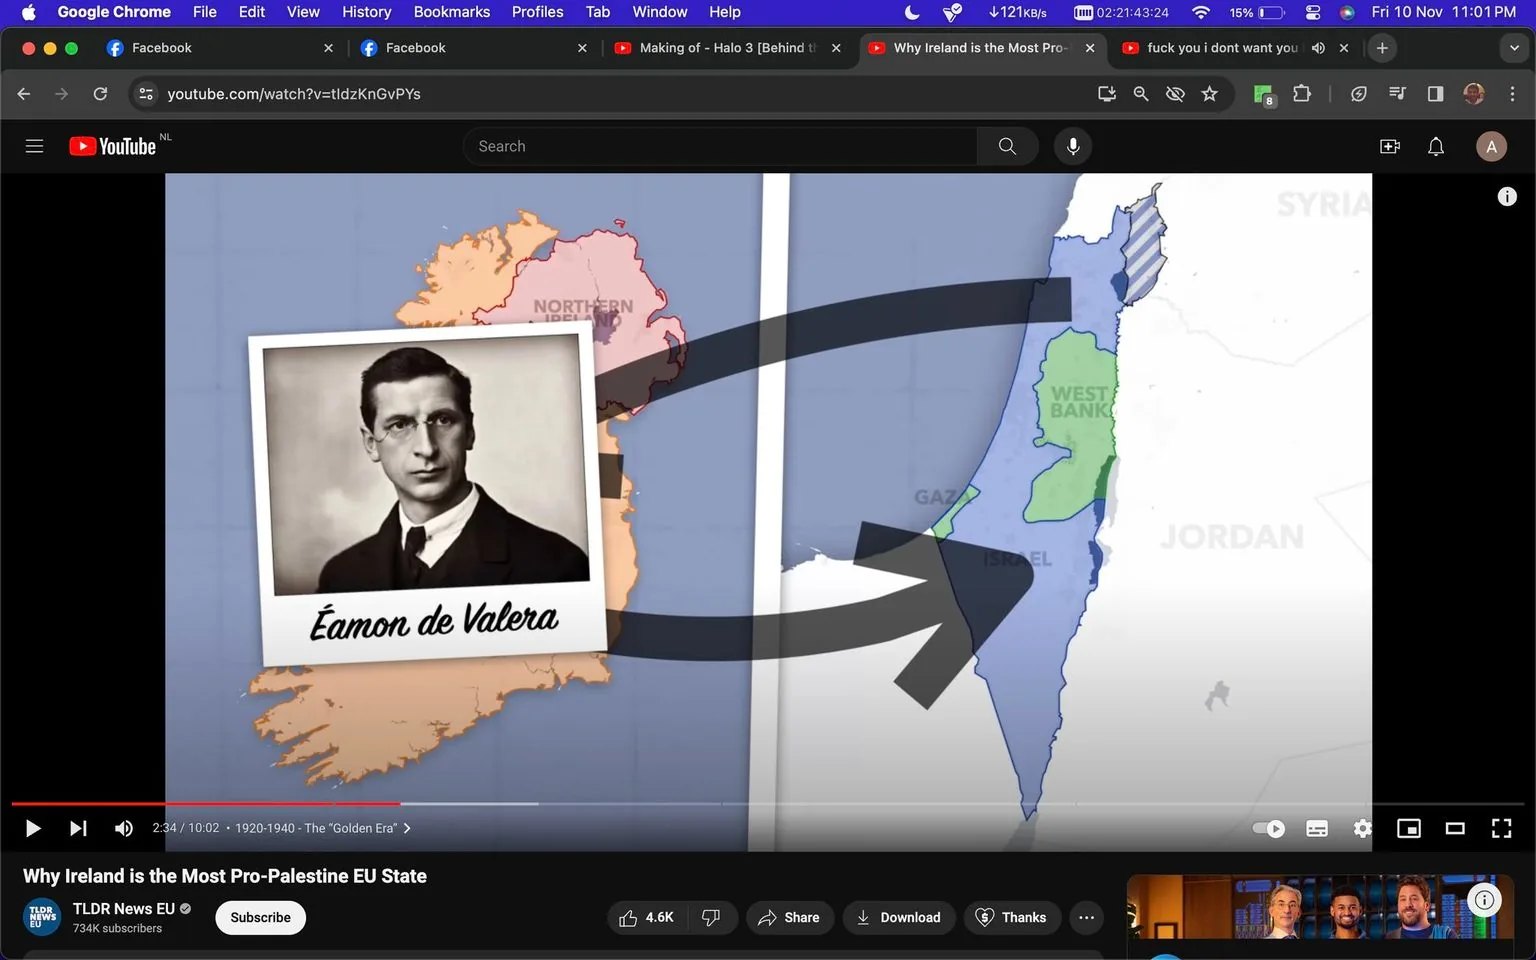Image resolution: width=1536 pixels, height=960 pixels.
Task: Open the more actions ellipsis under the video
Action: [x=1086, y=917]
